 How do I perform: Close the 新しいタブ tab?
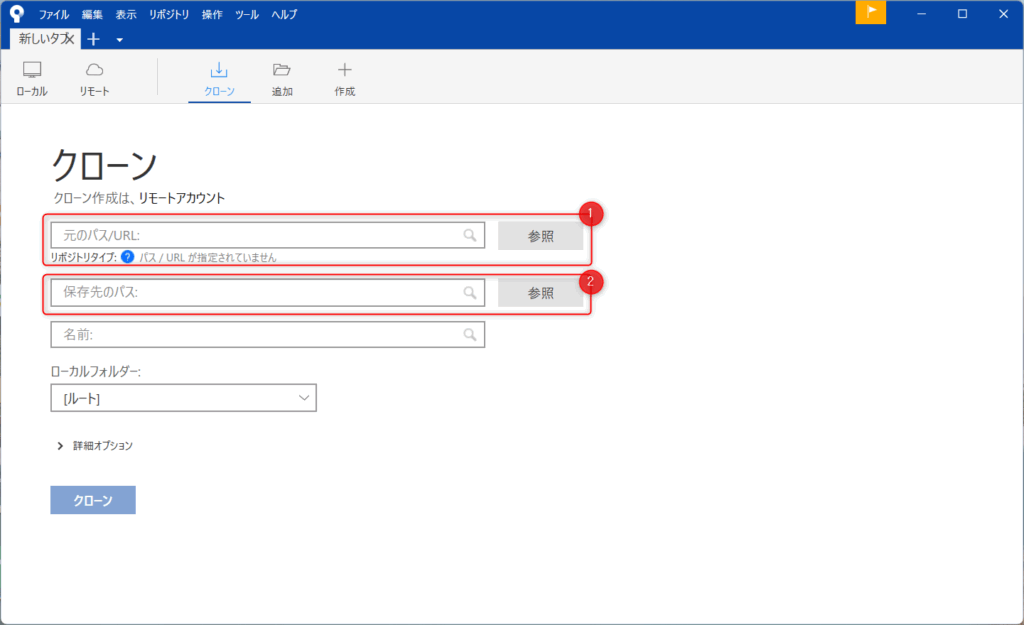click(x=69, y=39)
